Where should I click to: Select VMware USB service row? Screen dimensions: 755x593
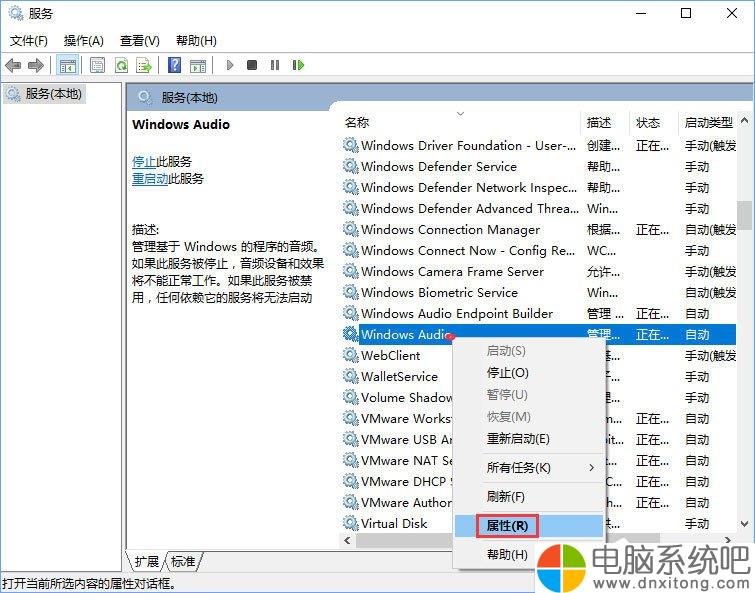(539, 439)
